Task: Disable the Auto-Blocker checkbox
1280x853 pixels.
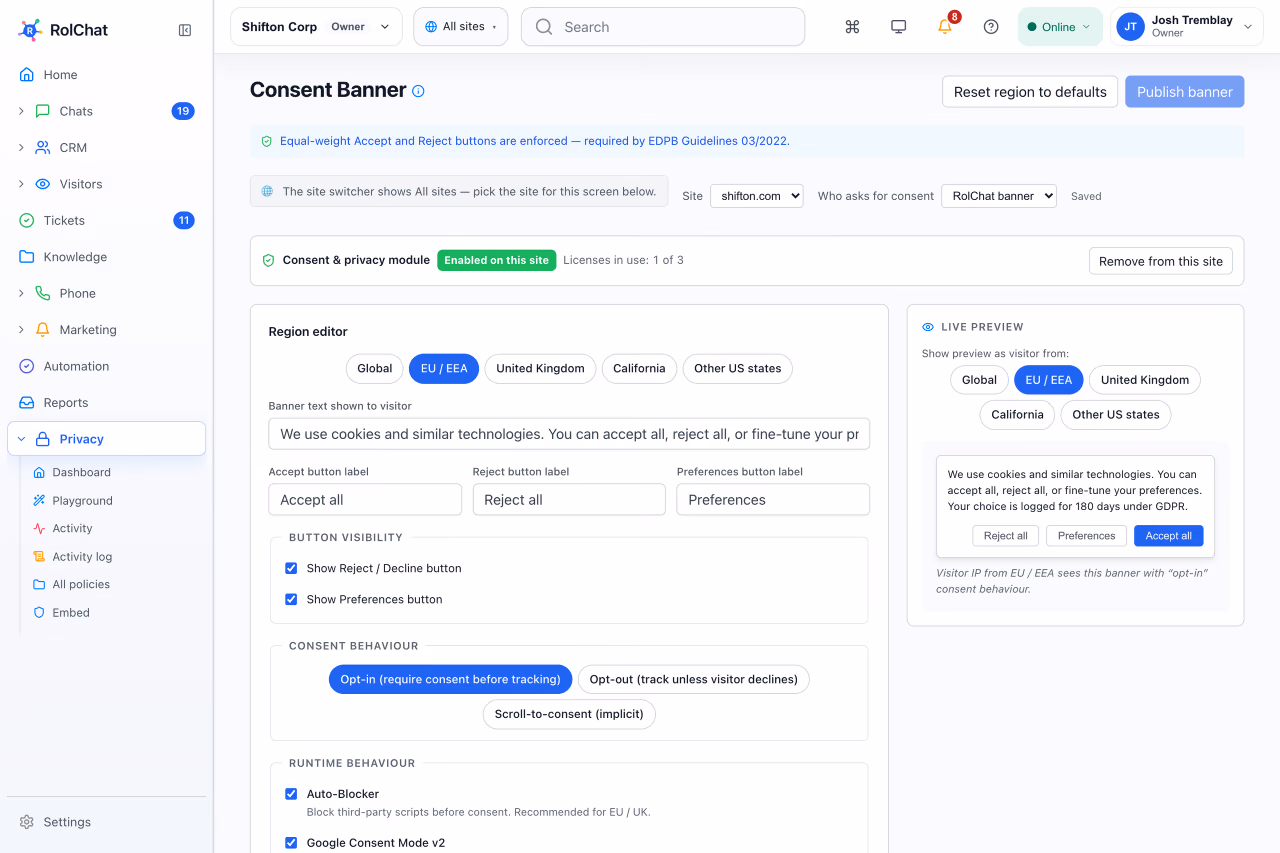Action: pos(291,794)
